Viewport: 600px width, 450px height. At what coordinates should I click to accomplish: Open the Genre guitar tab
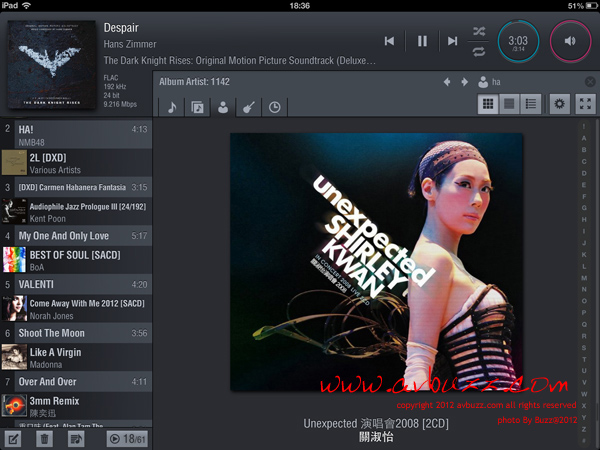pos(249,106)
